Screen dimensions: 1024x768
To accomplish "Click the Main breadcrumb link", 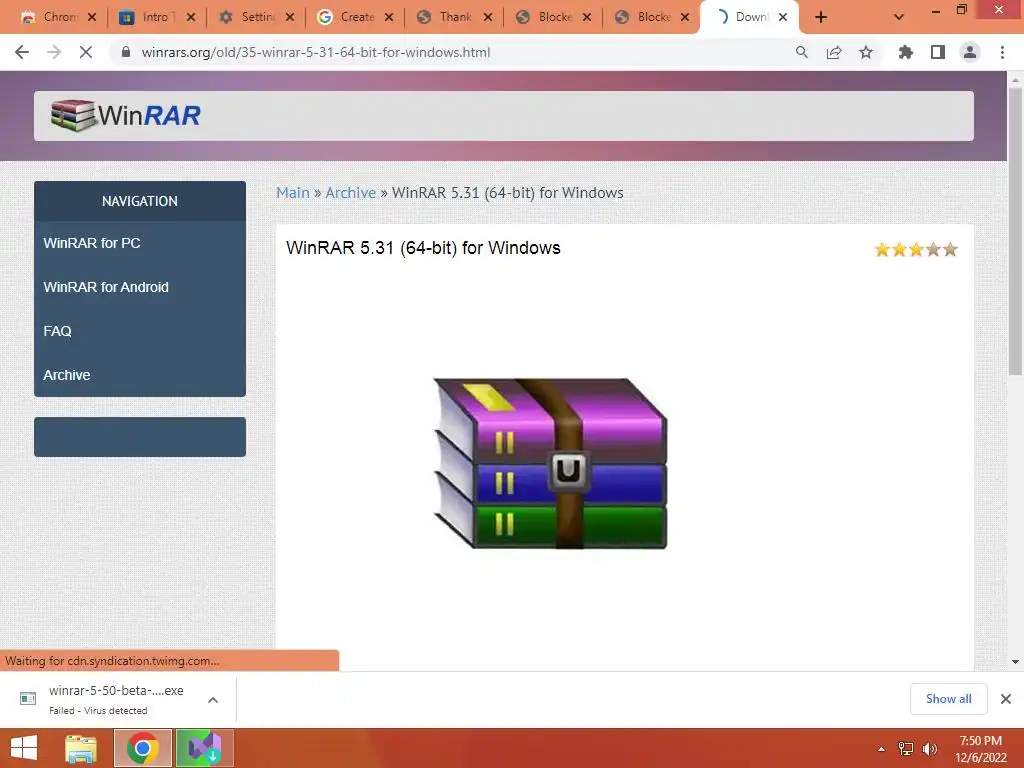I will 293,193.
